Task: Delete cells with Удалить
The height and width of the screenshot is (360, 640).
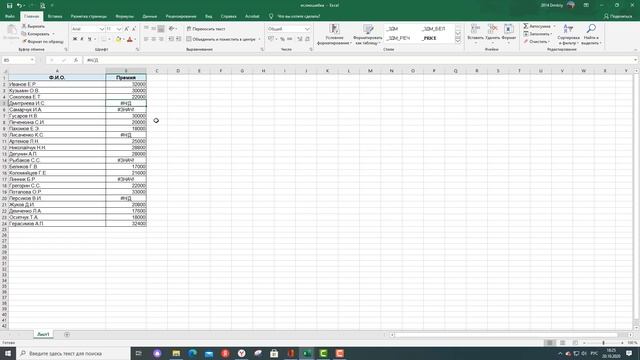Action: [x=493, y=34]
